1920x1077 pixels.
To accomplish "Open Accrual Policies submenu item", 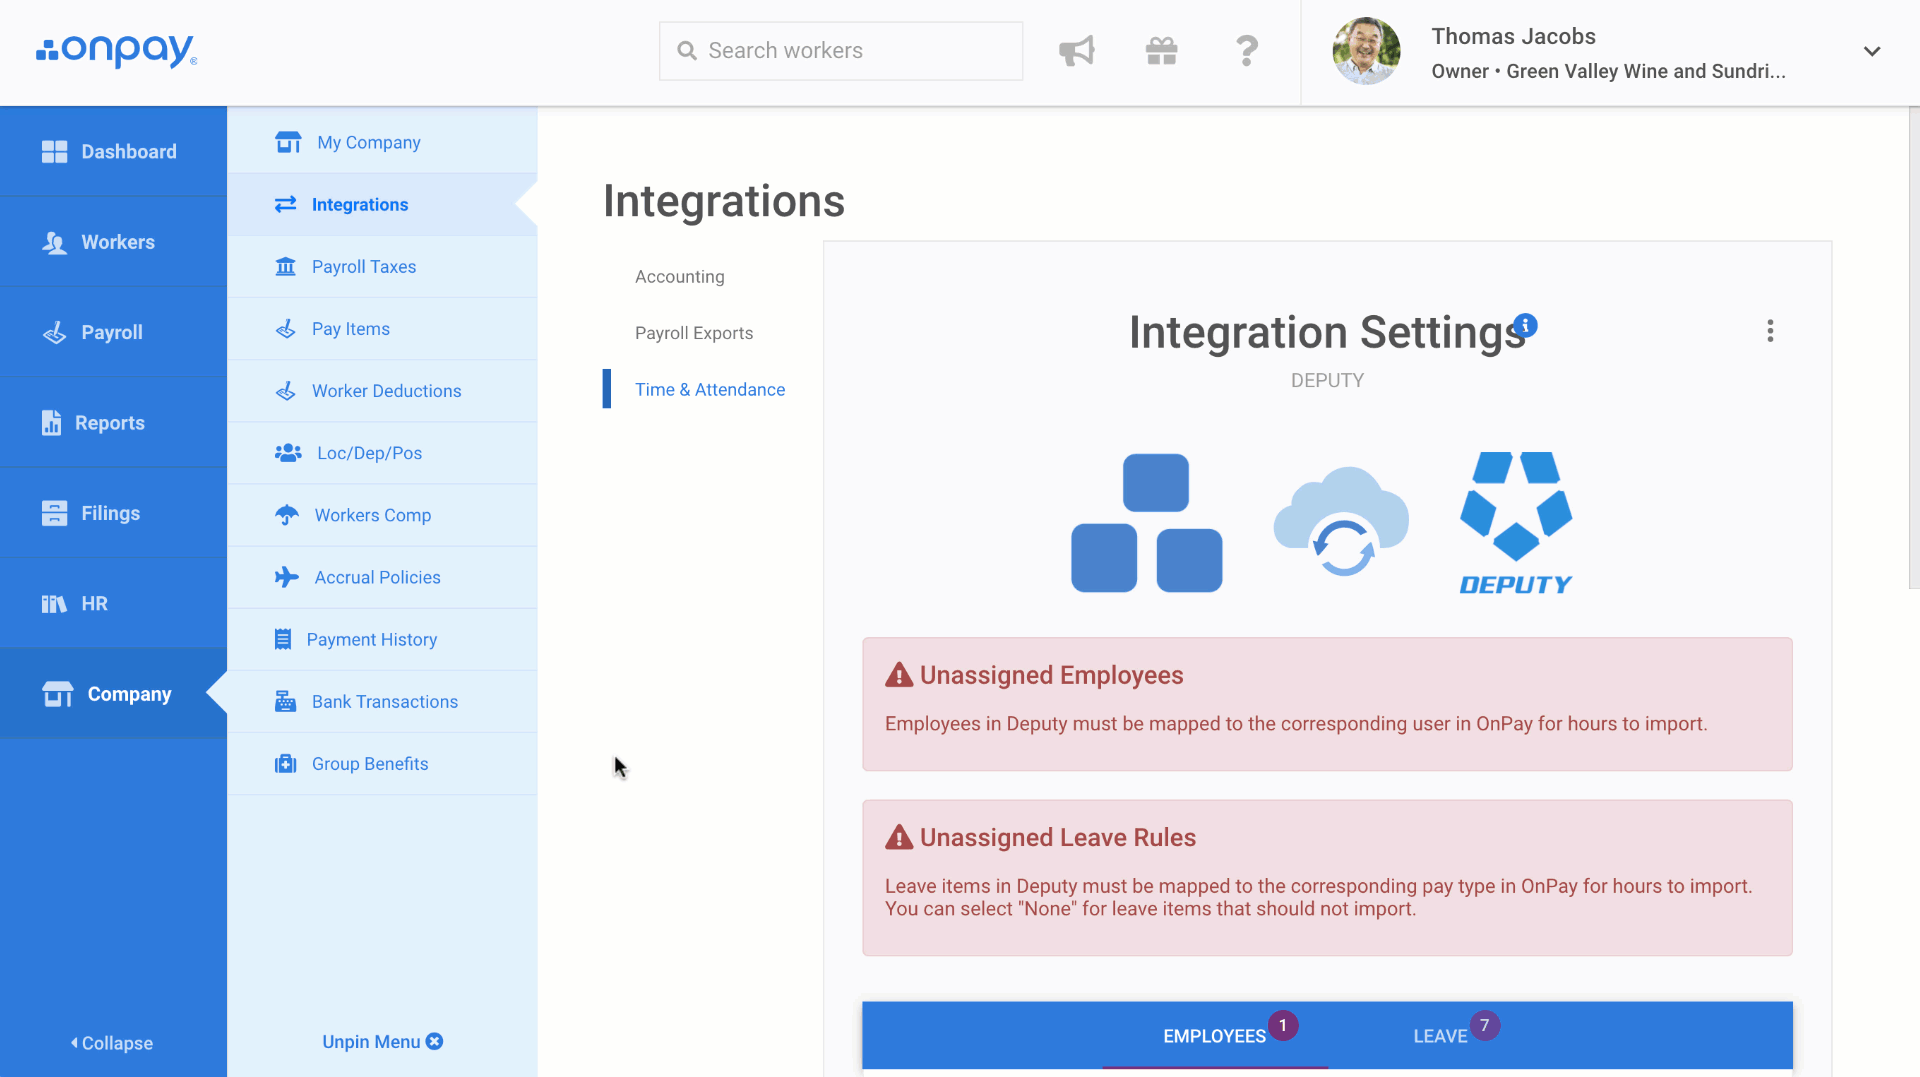I will (x=382, y=577).
